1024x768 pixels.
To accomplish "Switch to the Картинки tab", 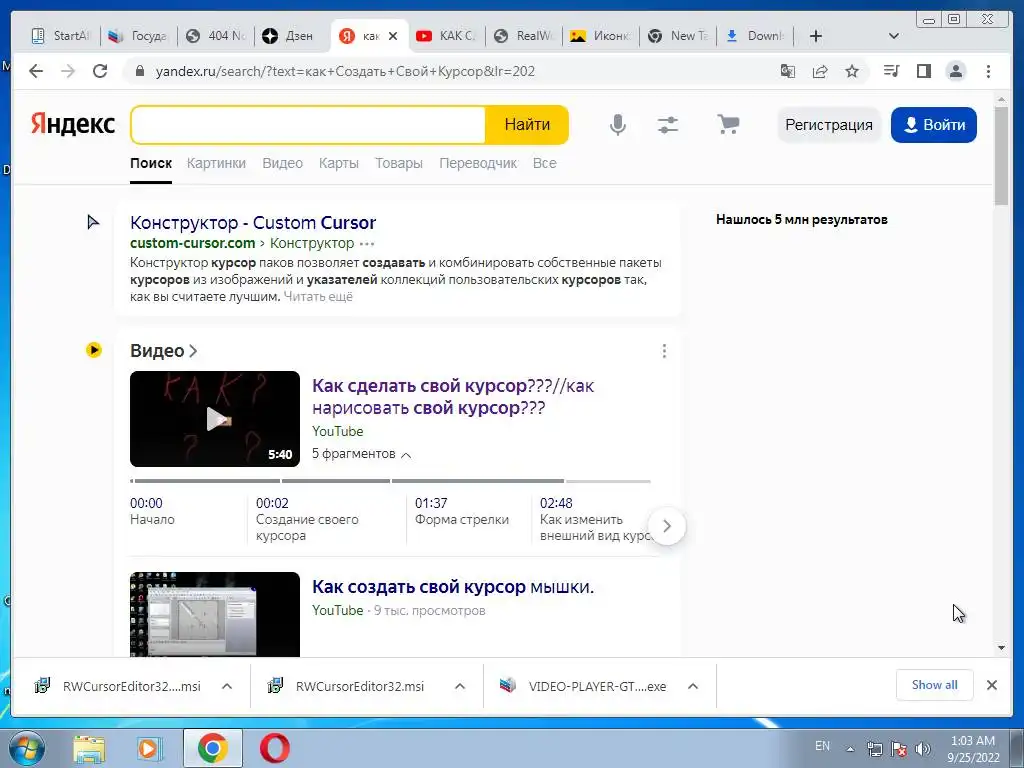I will [216, 163].
